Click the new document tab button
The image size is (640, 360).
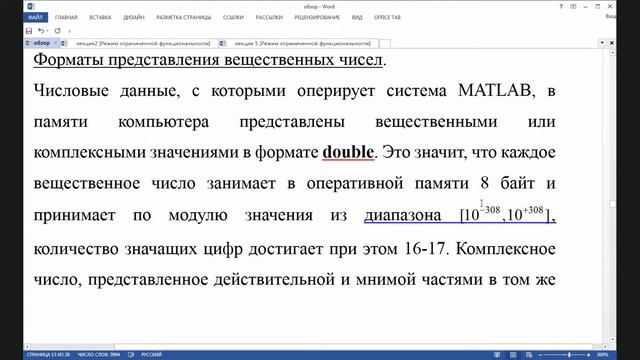[385, 43]
